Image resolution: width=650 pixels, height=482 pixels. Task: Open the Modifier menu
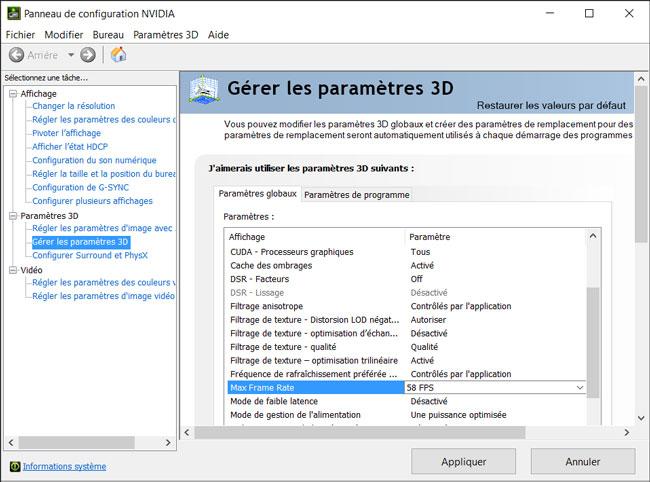pyautogui.click(x=64, y=35)
